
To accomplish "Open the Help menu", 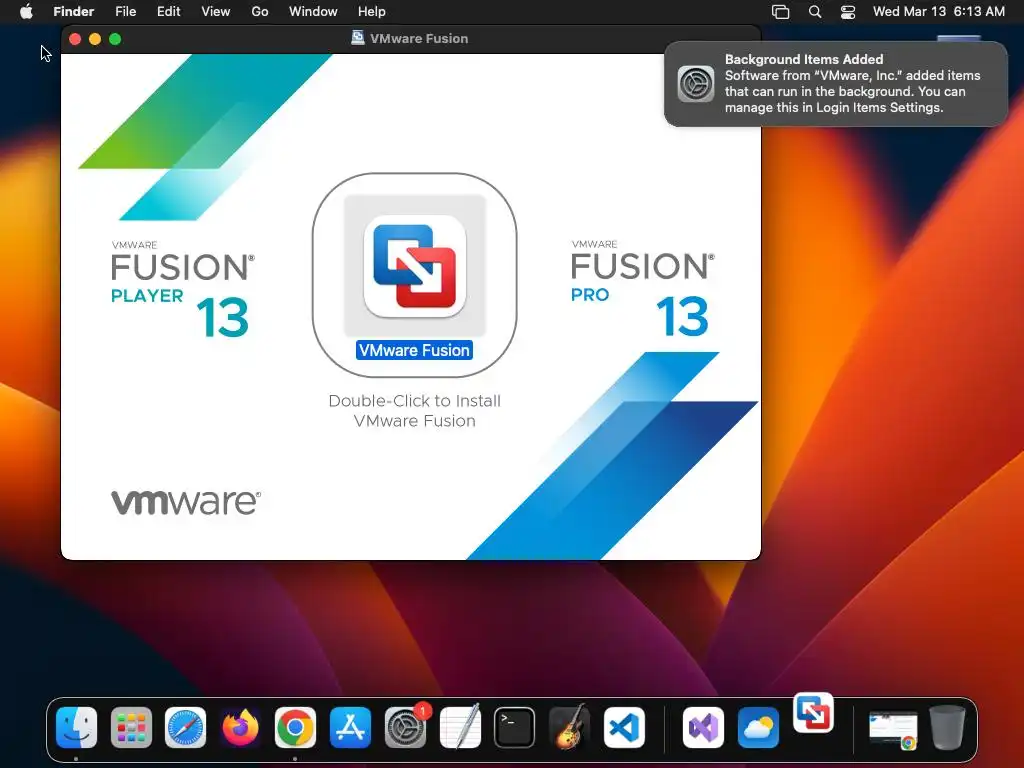I will click(372, 11).
